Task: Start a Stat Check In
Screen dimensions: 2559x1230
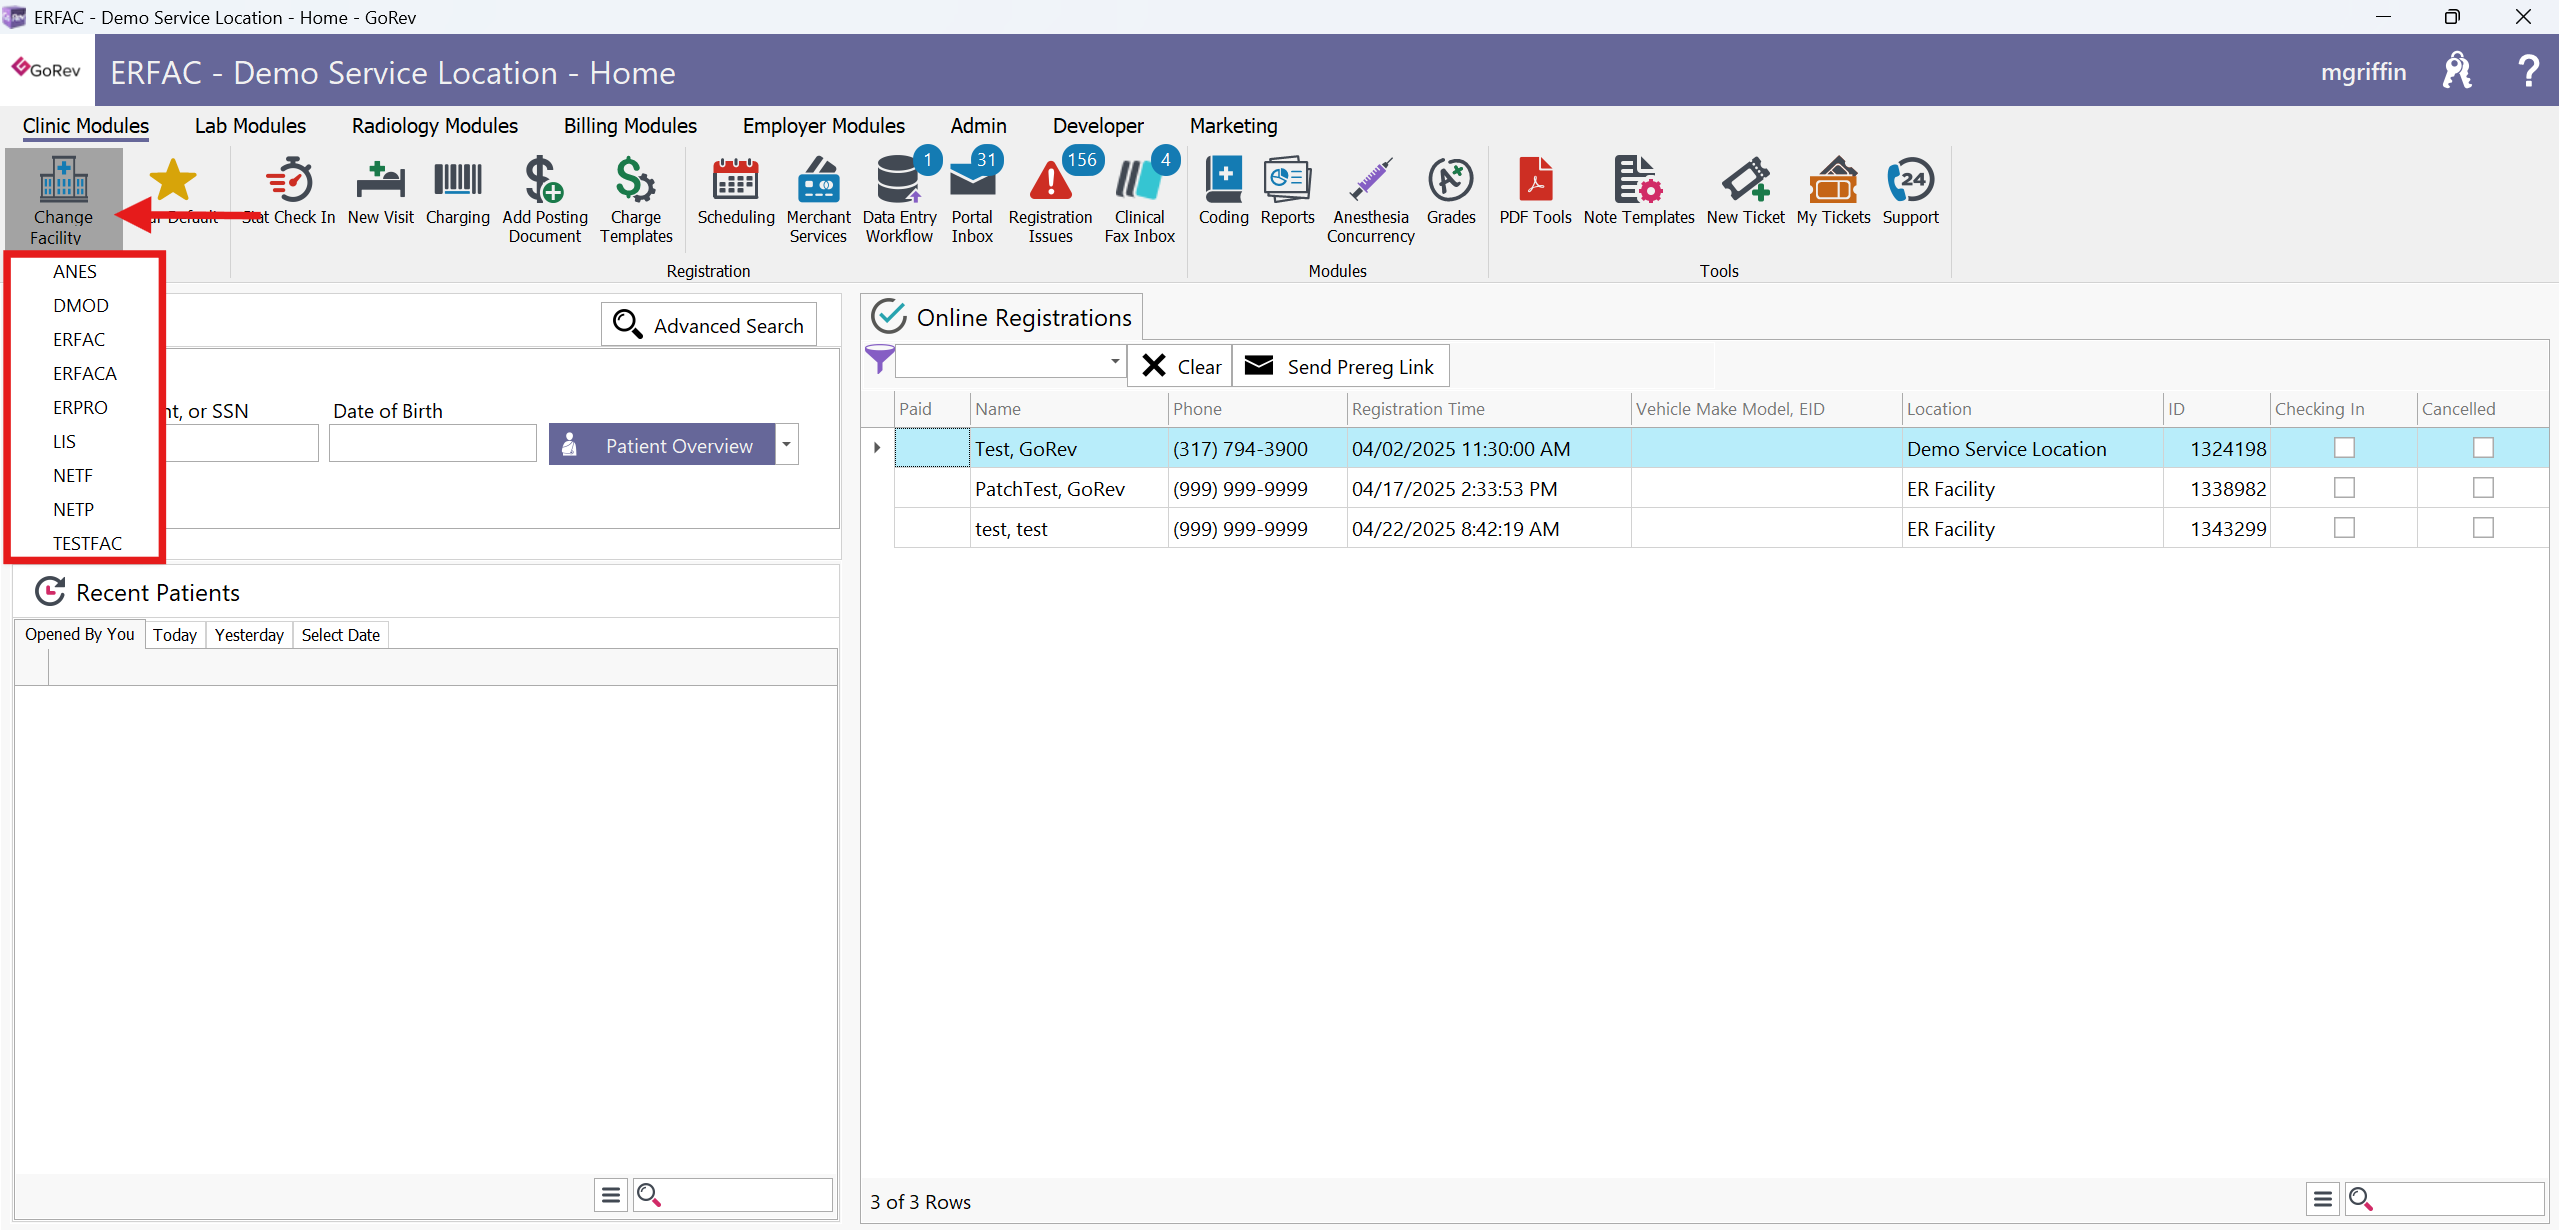Action: [289, 191]
